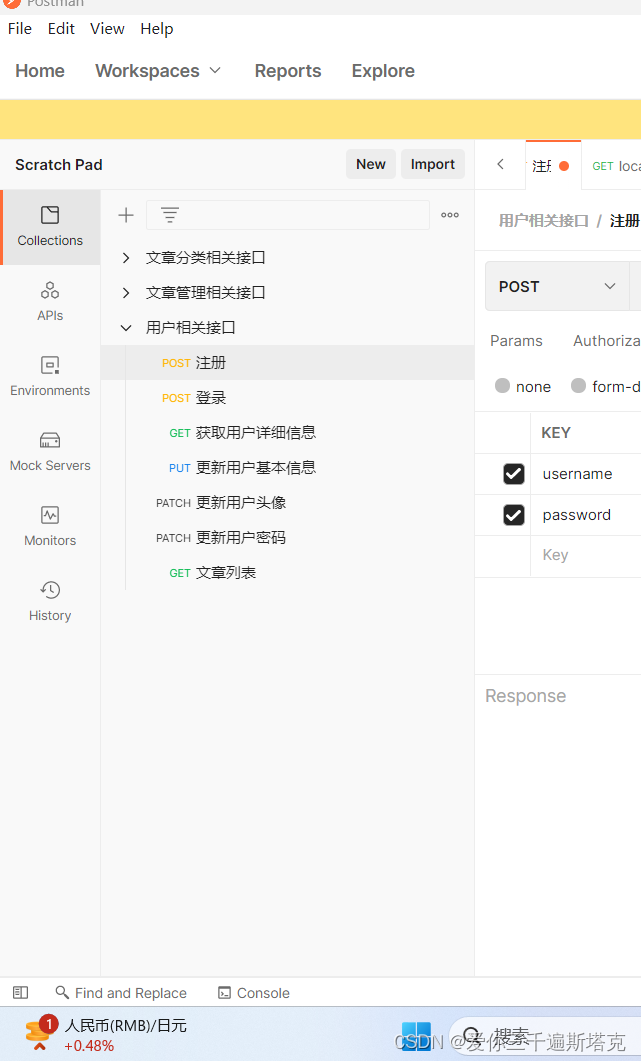Click 用户相关接口 breadcrumb link

pos(544,221)
